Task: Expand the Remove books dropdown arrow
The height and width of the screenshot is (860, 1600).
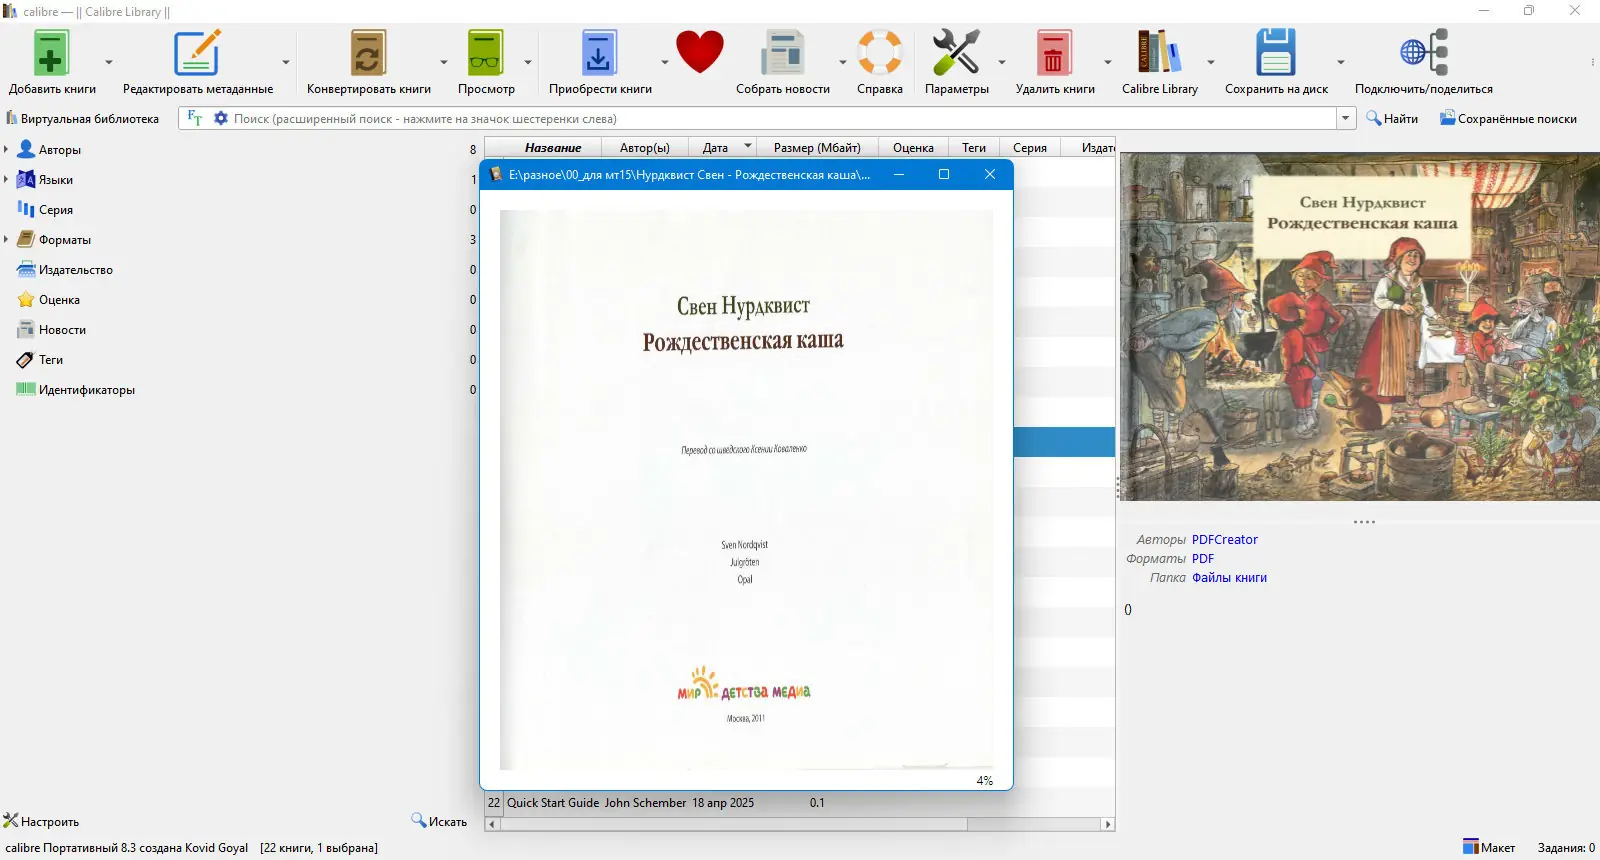Action: (x=1107, y=62)
